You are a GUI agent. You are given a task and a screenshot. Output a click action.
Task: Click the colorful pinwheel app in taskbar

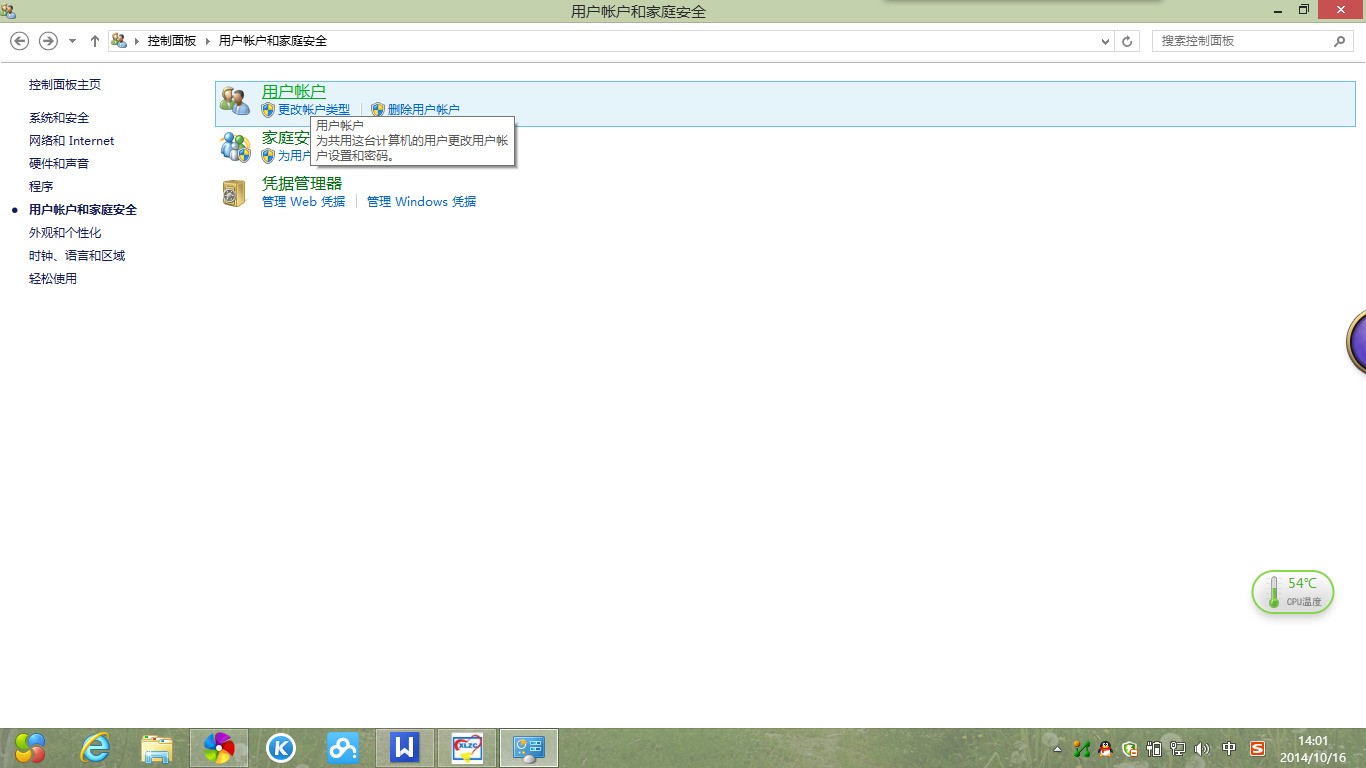(x=219, y=747)
